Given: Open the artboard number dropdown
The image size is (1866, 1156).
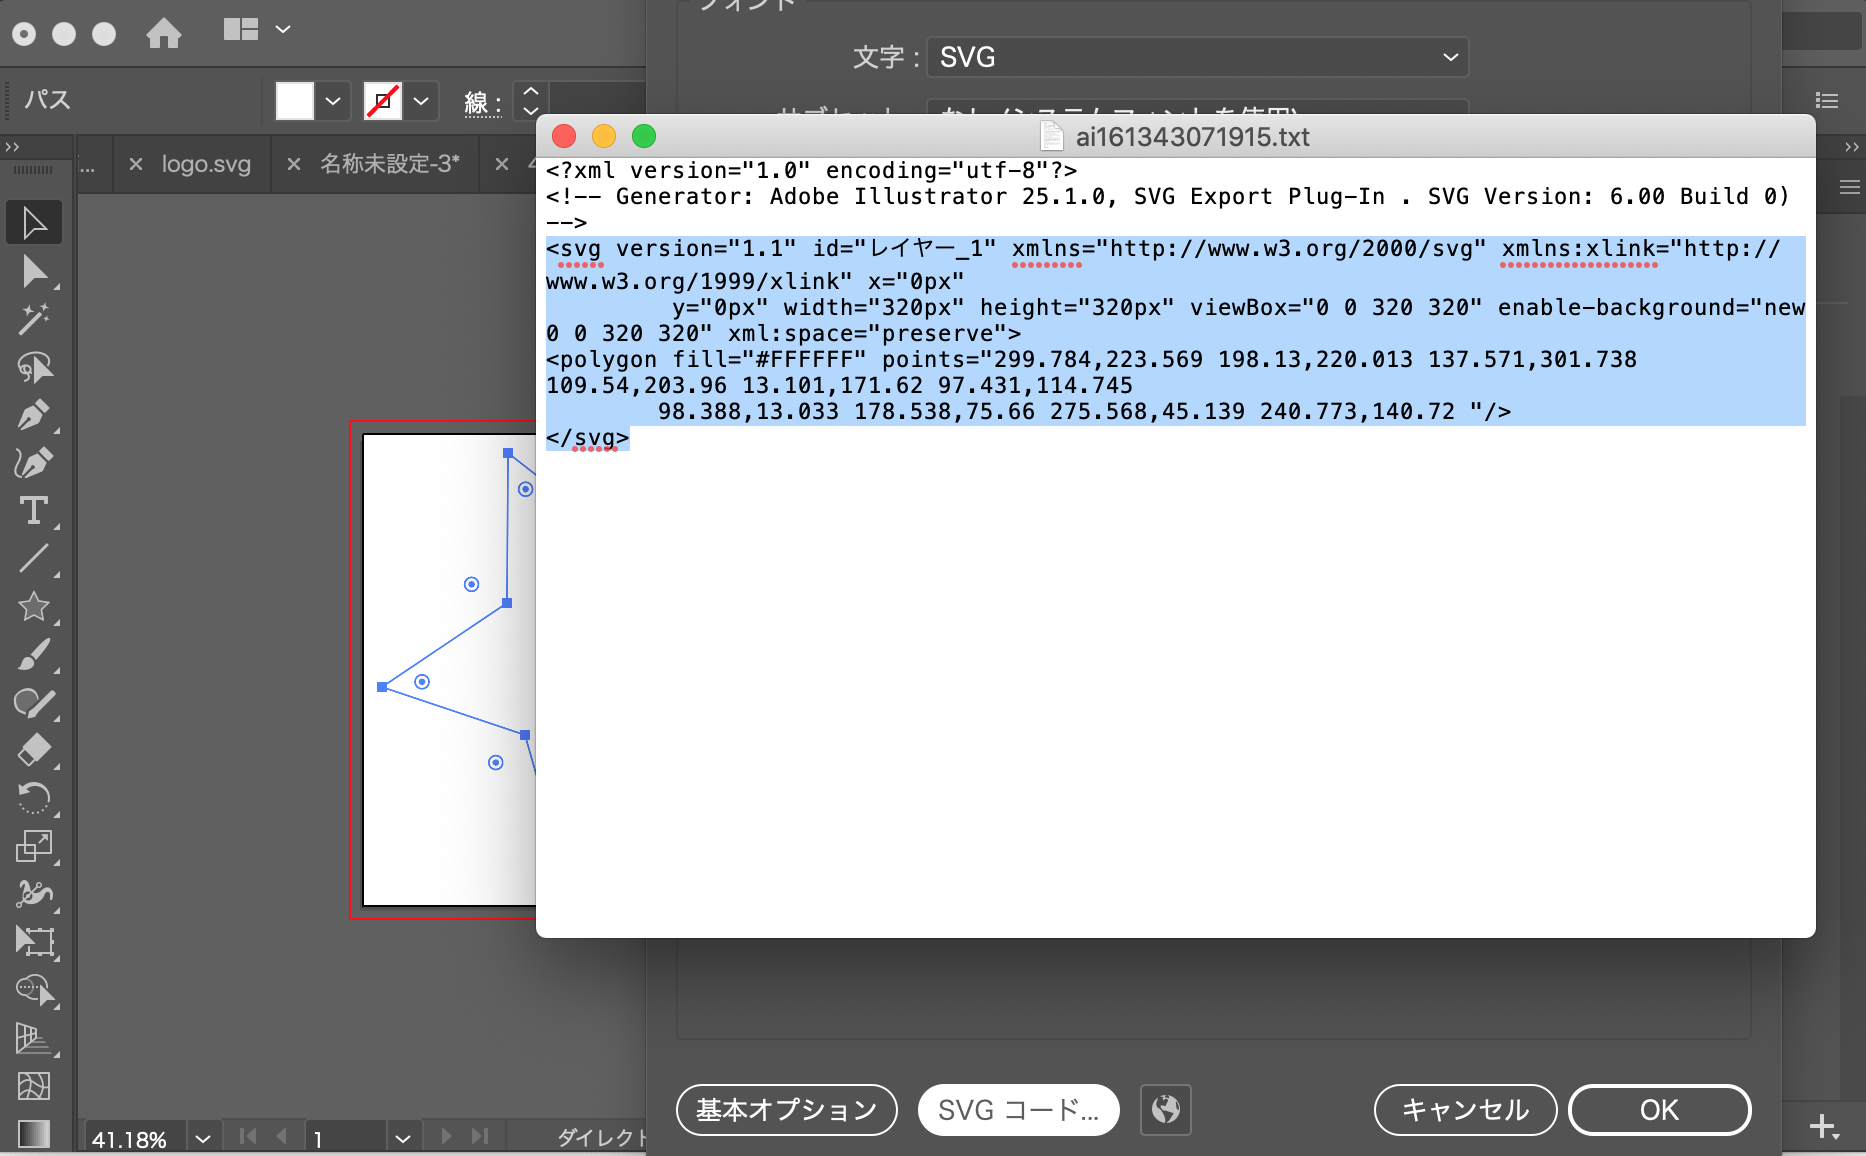Looking at the screenshot, I should [403, 1139].
